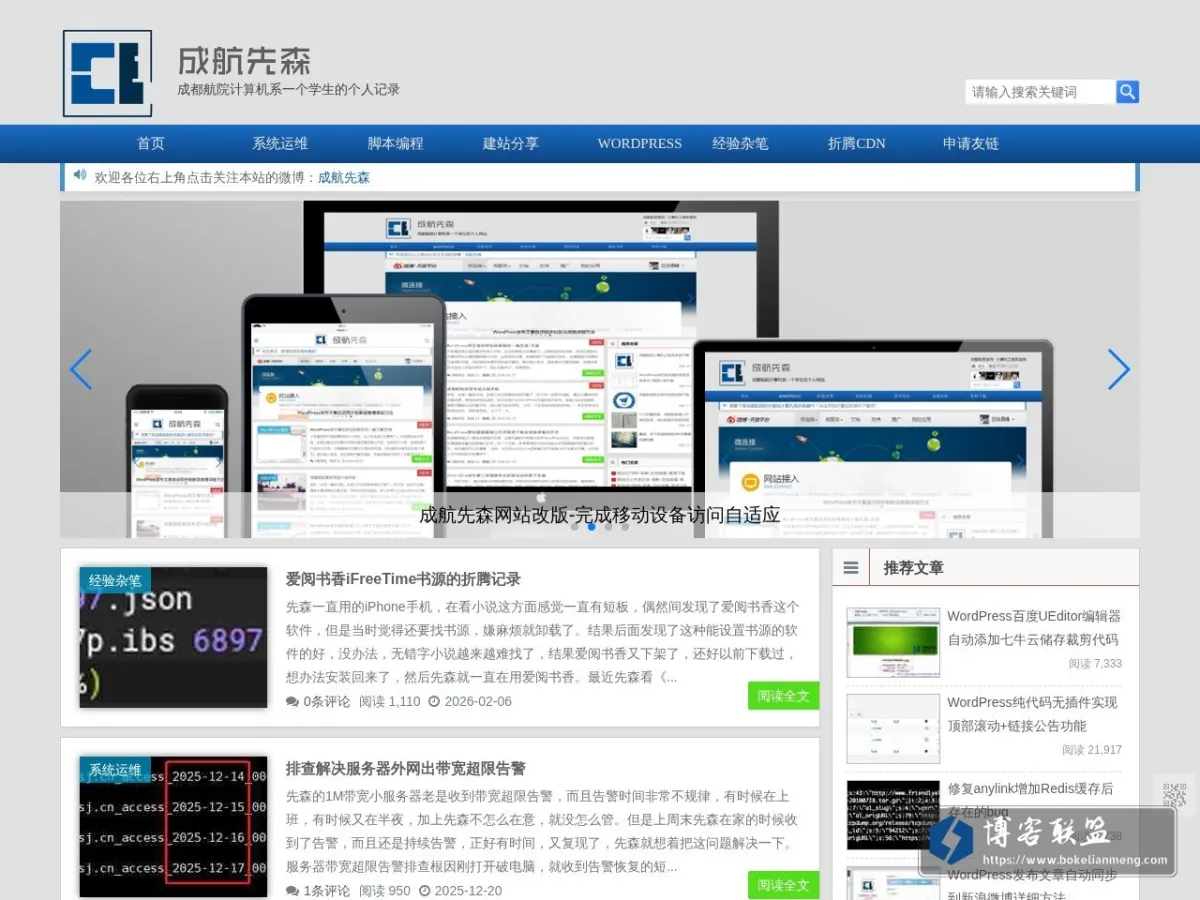Select the second carousel dot

[x=591, y=526]
